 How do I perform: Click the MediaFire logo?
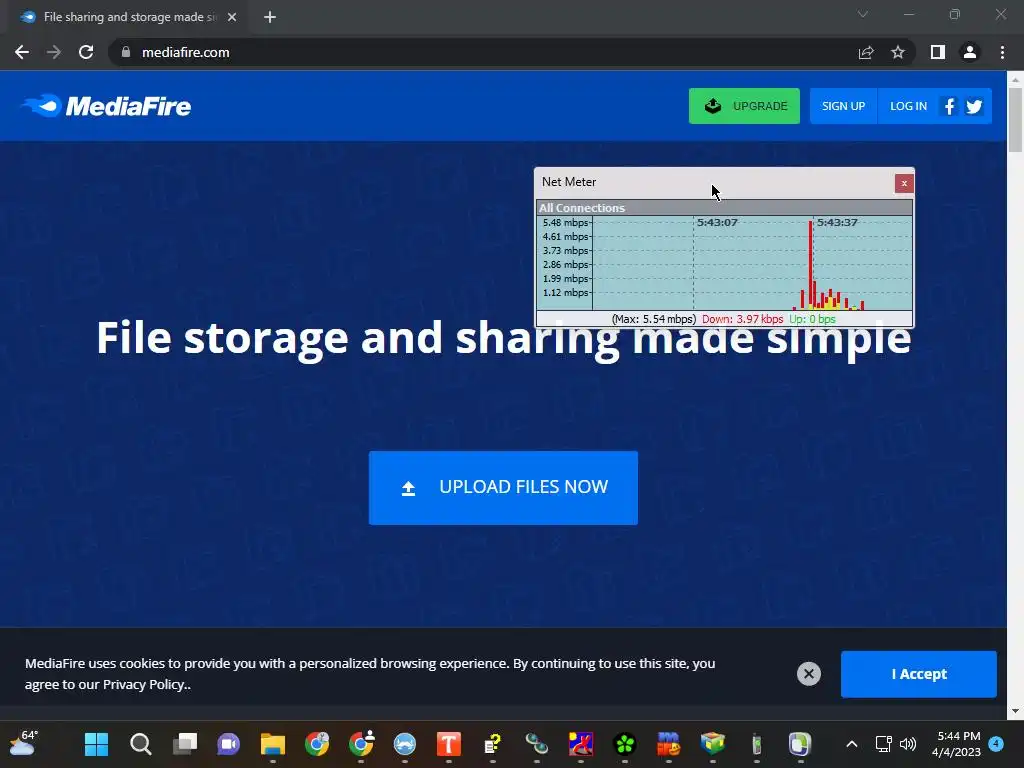point(106,106)
